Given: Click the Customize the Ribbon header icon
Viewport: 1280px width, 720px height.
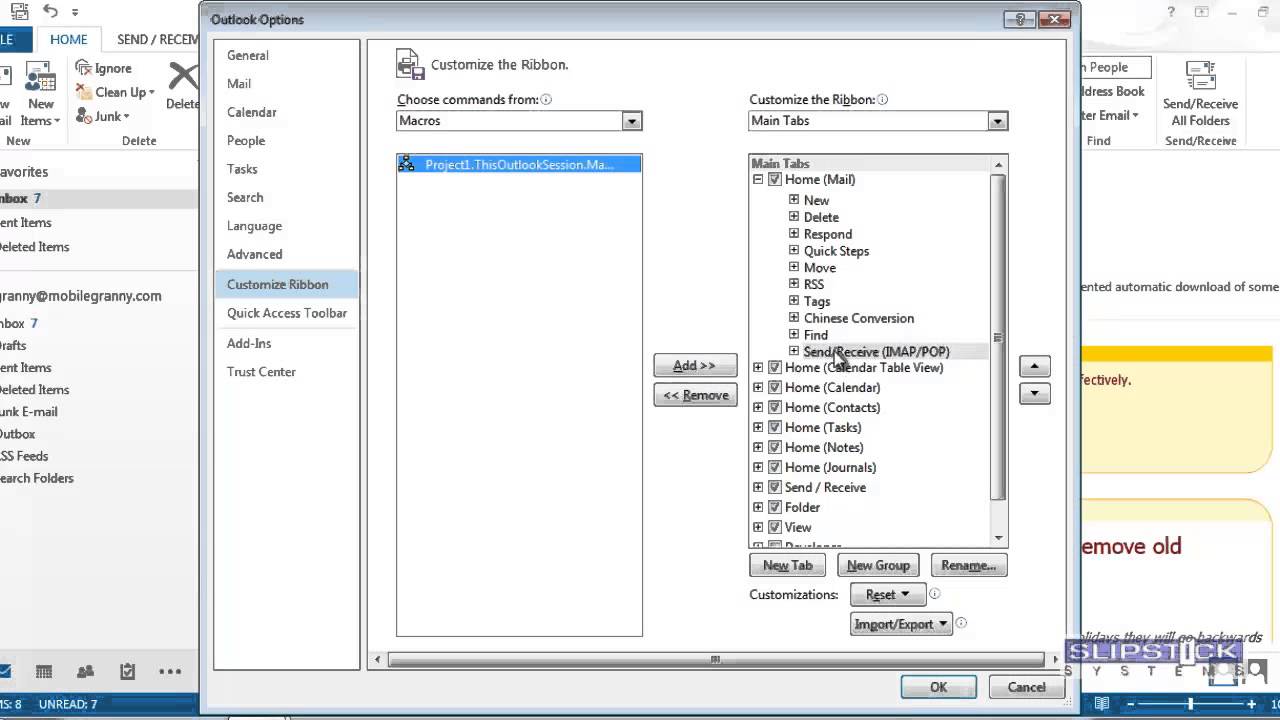Looking at the screenshot, I should coord(410,64).
